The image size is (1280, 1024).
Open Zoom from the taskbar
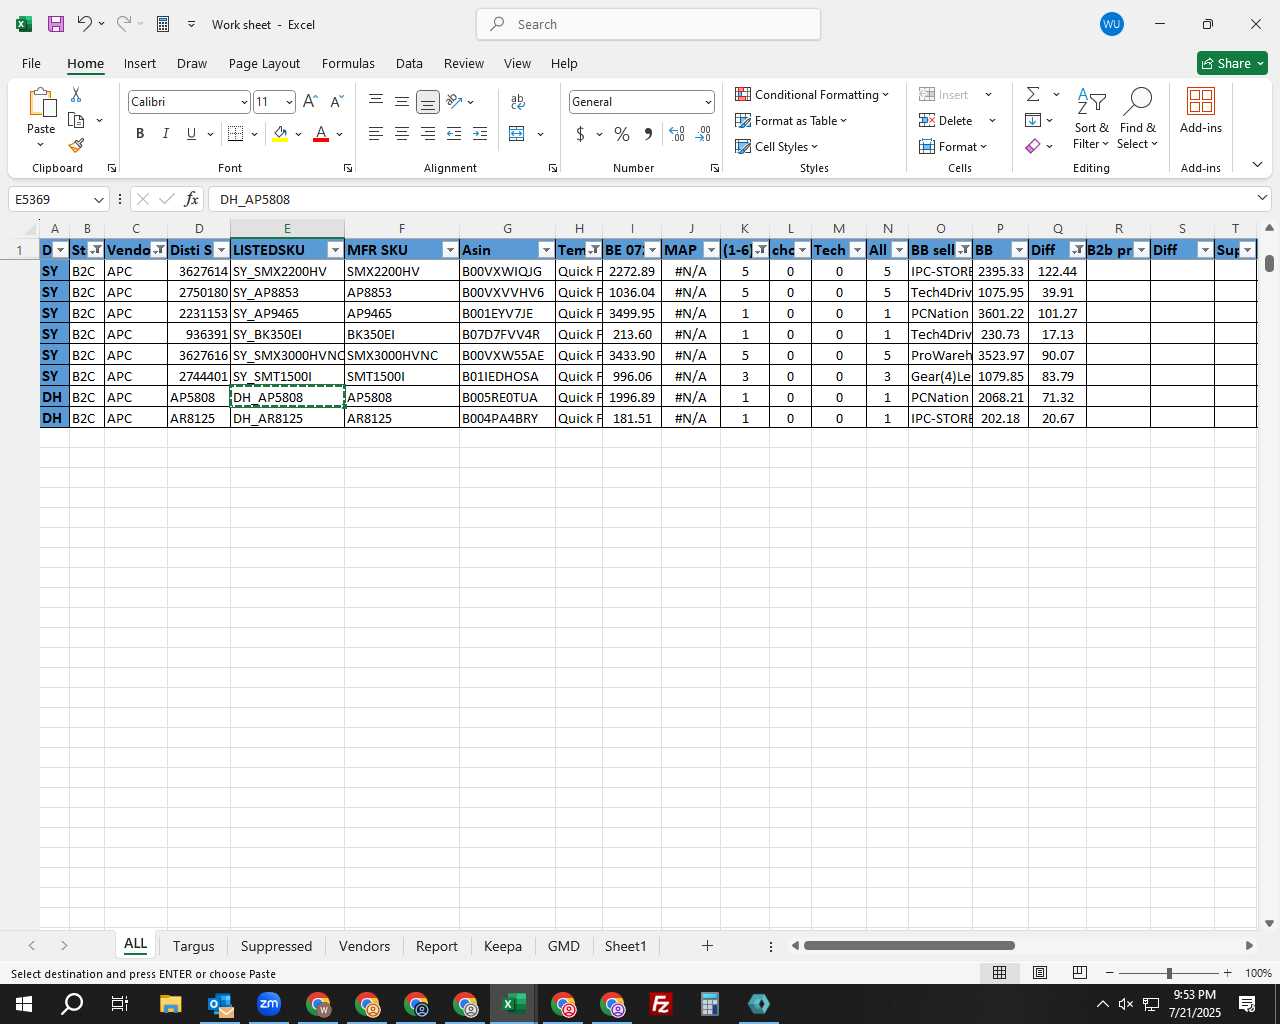click(x=269, y=1004)
